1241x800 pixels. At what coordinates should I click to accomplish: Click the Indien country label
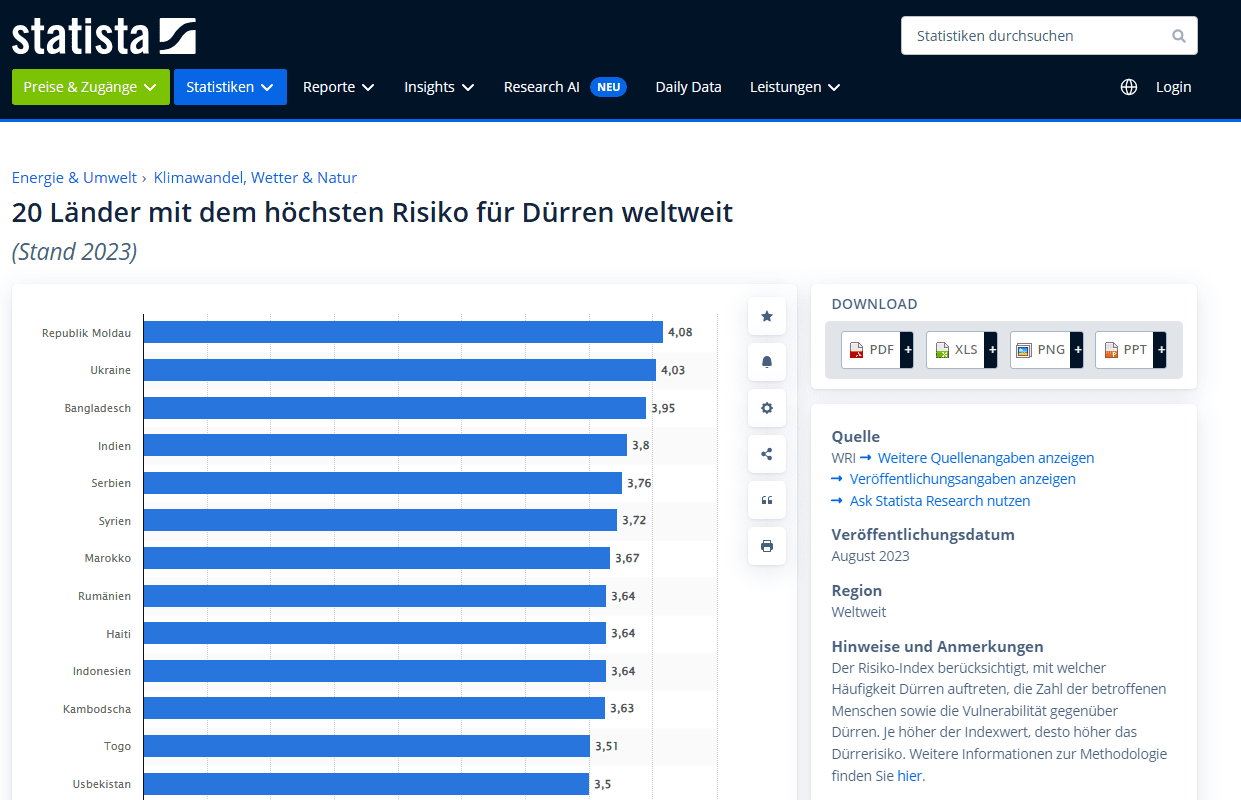114,446
